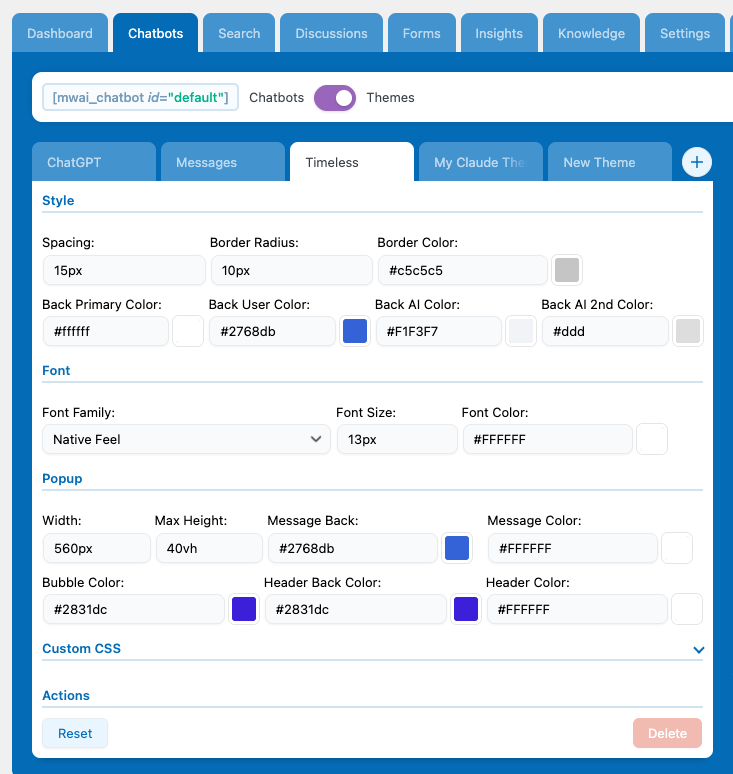The width and height of the screenshot is (733, 774).
Task: Click the Font Size input field
Action: (x=397, y=439)
